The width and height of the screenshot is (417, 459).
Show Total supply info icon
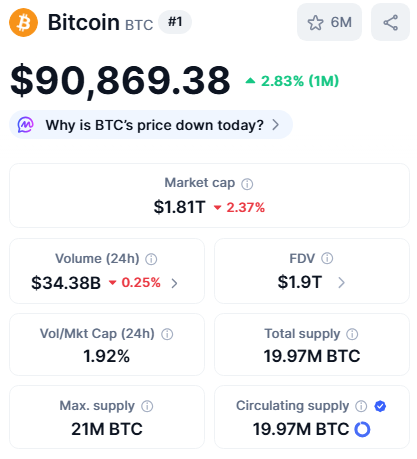[352, 334]
